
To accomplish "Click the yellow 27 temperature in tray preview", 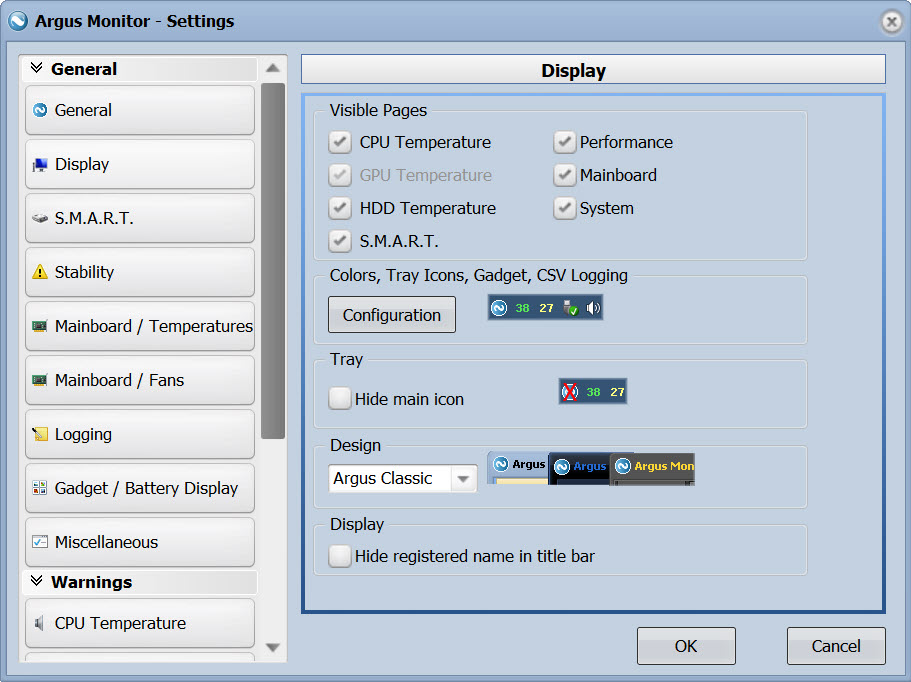I will pyautogui.click(x=546, y=308).
